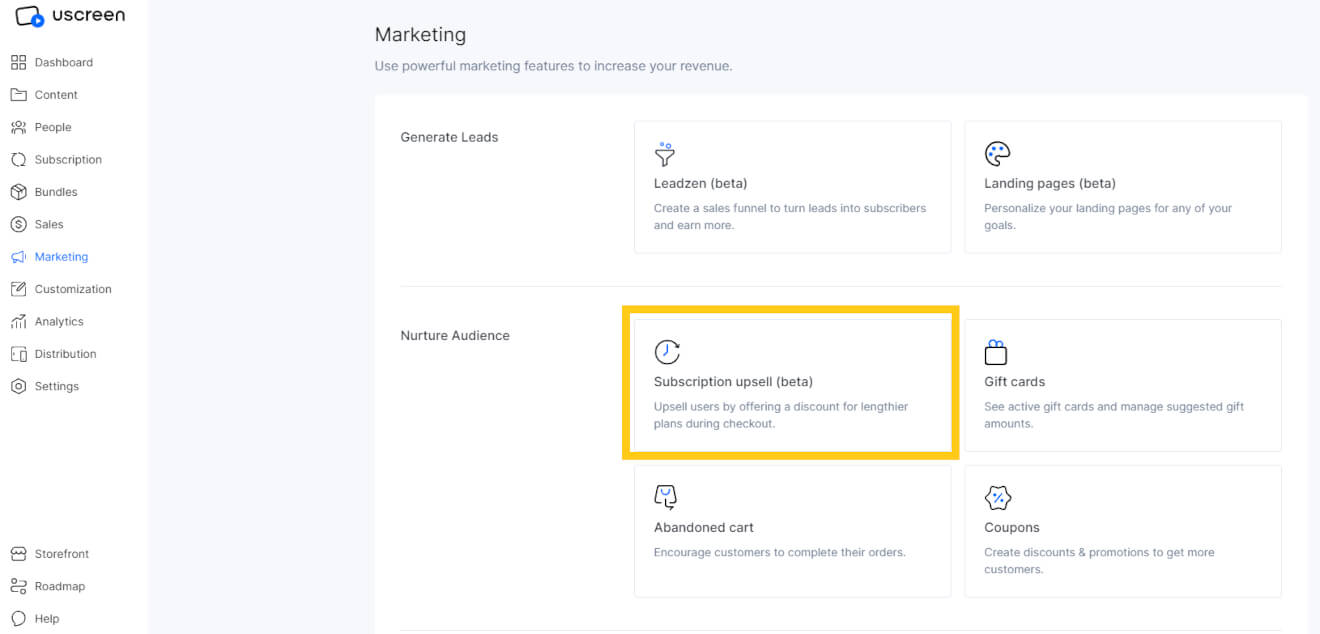Click the People icon in sidebar

click(x=18, y=127)
